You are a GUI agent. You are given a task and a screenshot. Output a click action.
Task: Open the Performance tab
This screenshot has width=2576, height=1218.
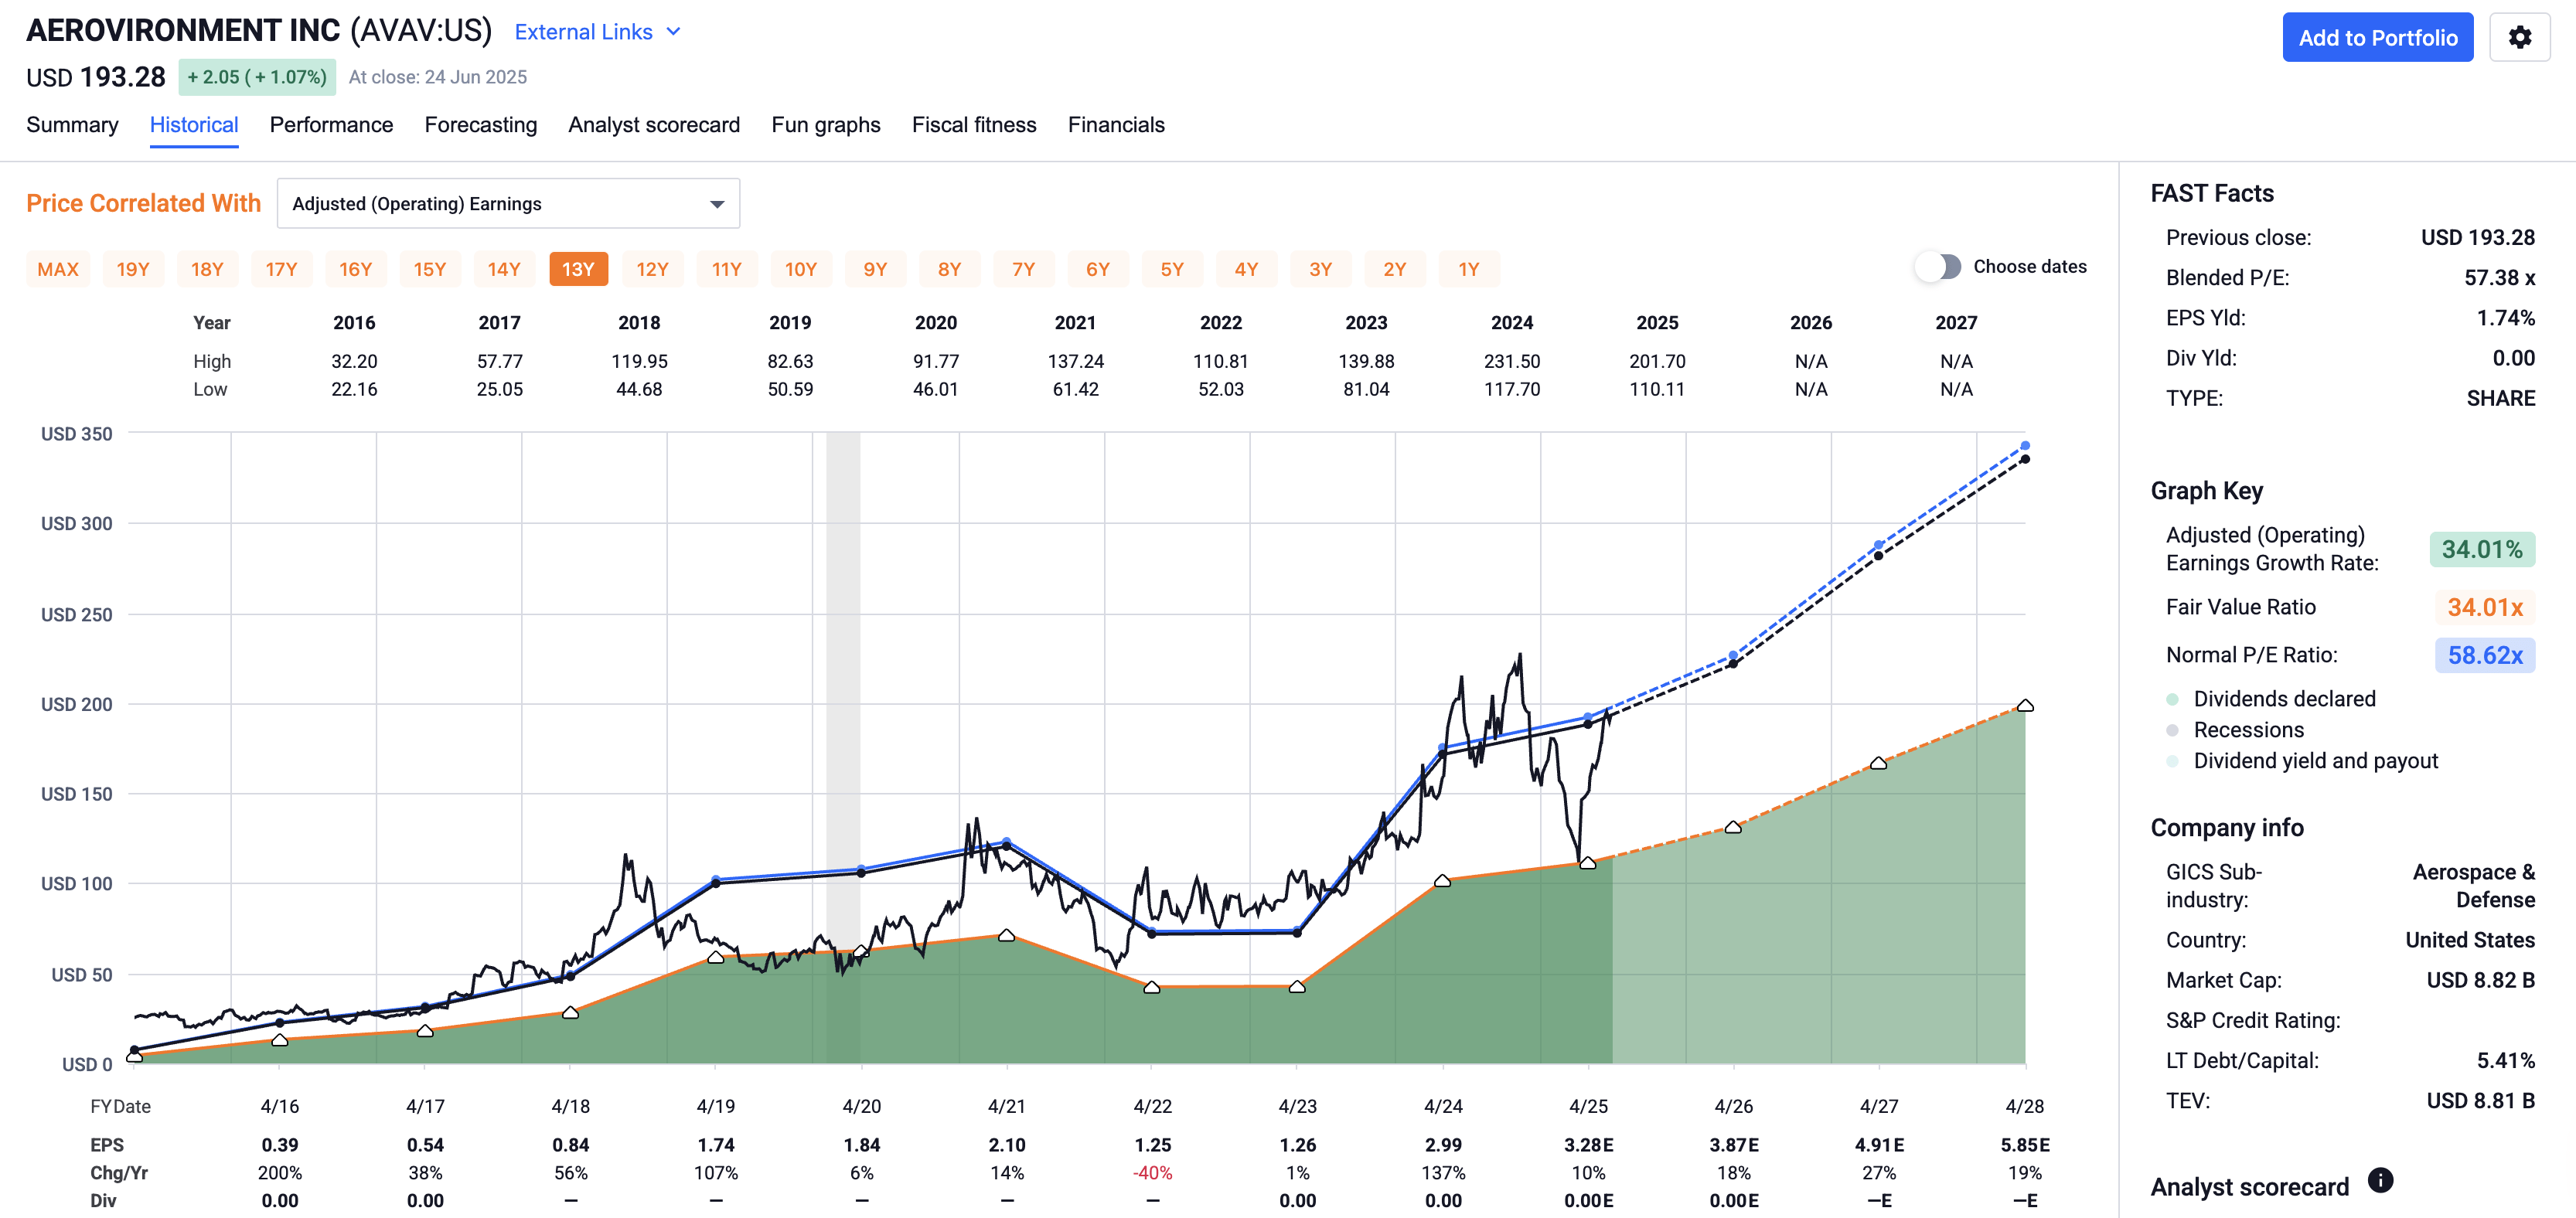331,125
